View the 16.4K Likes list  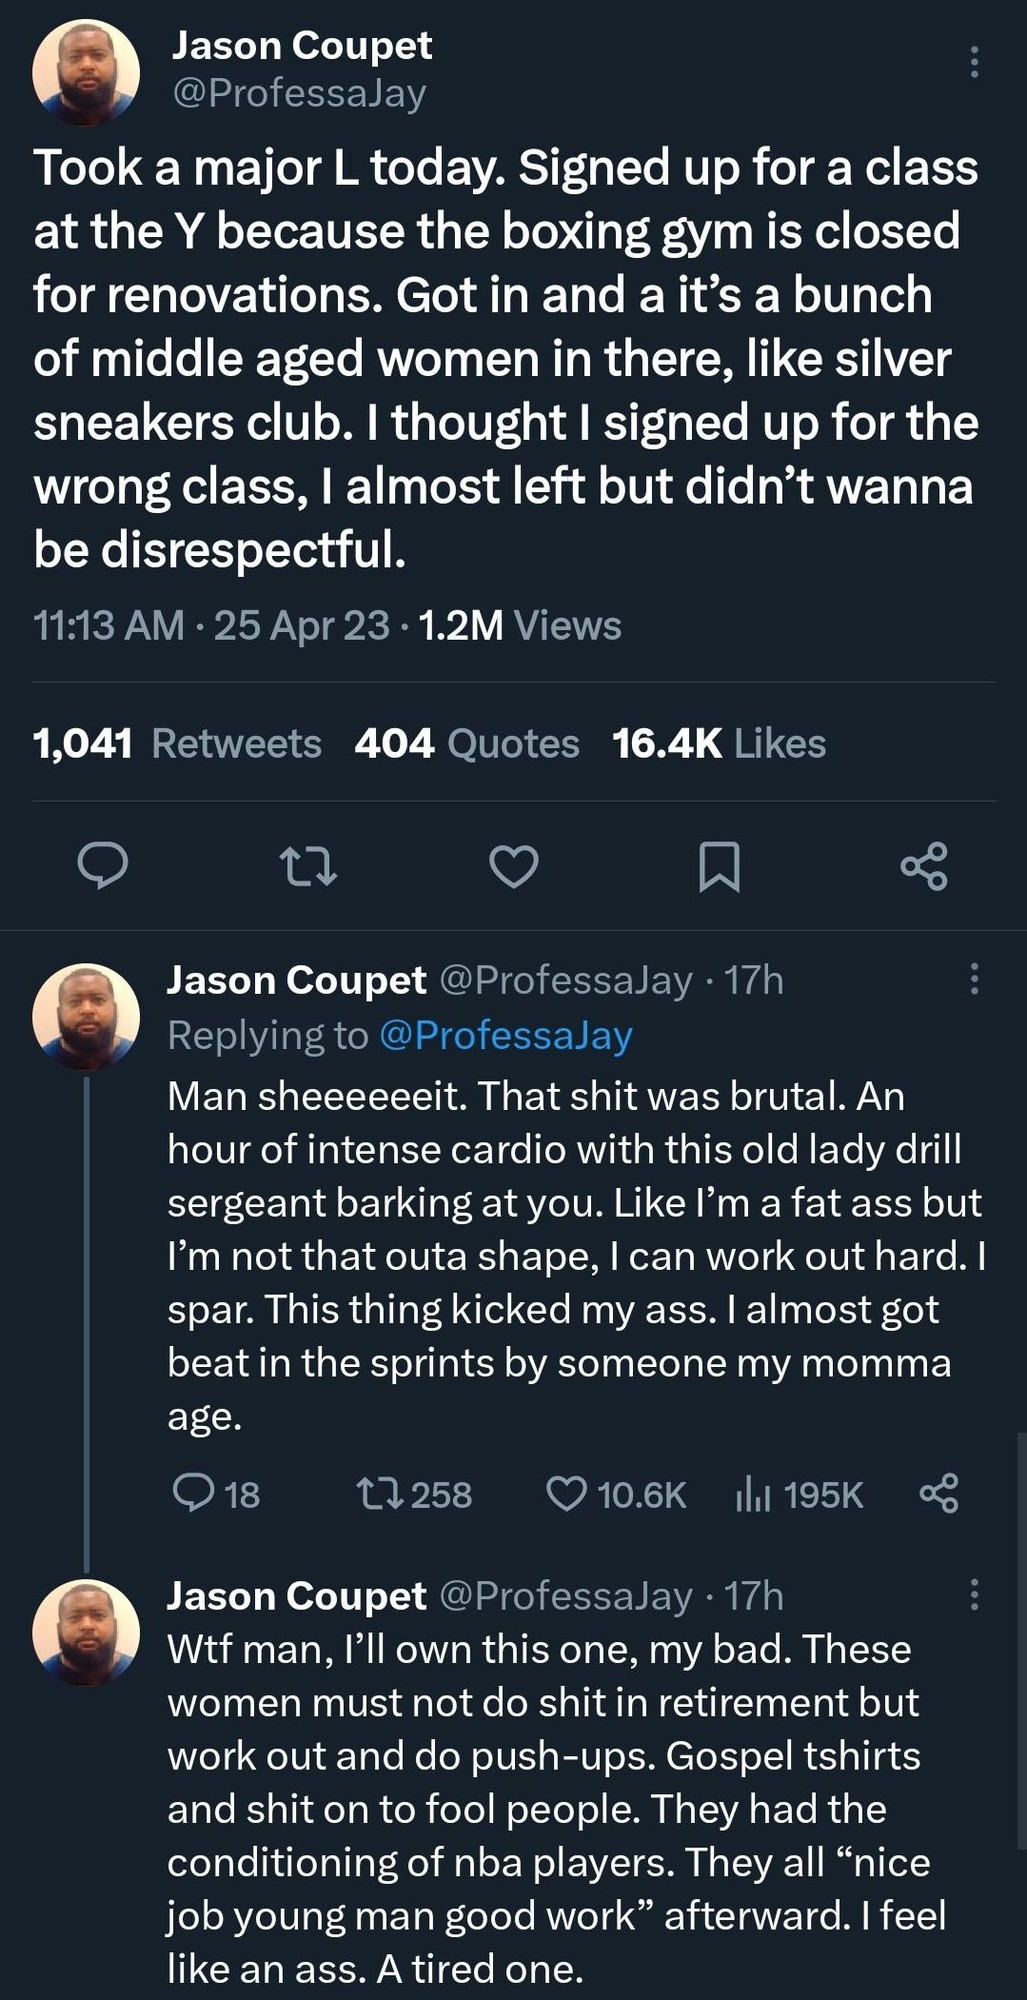tap(719, 743)
